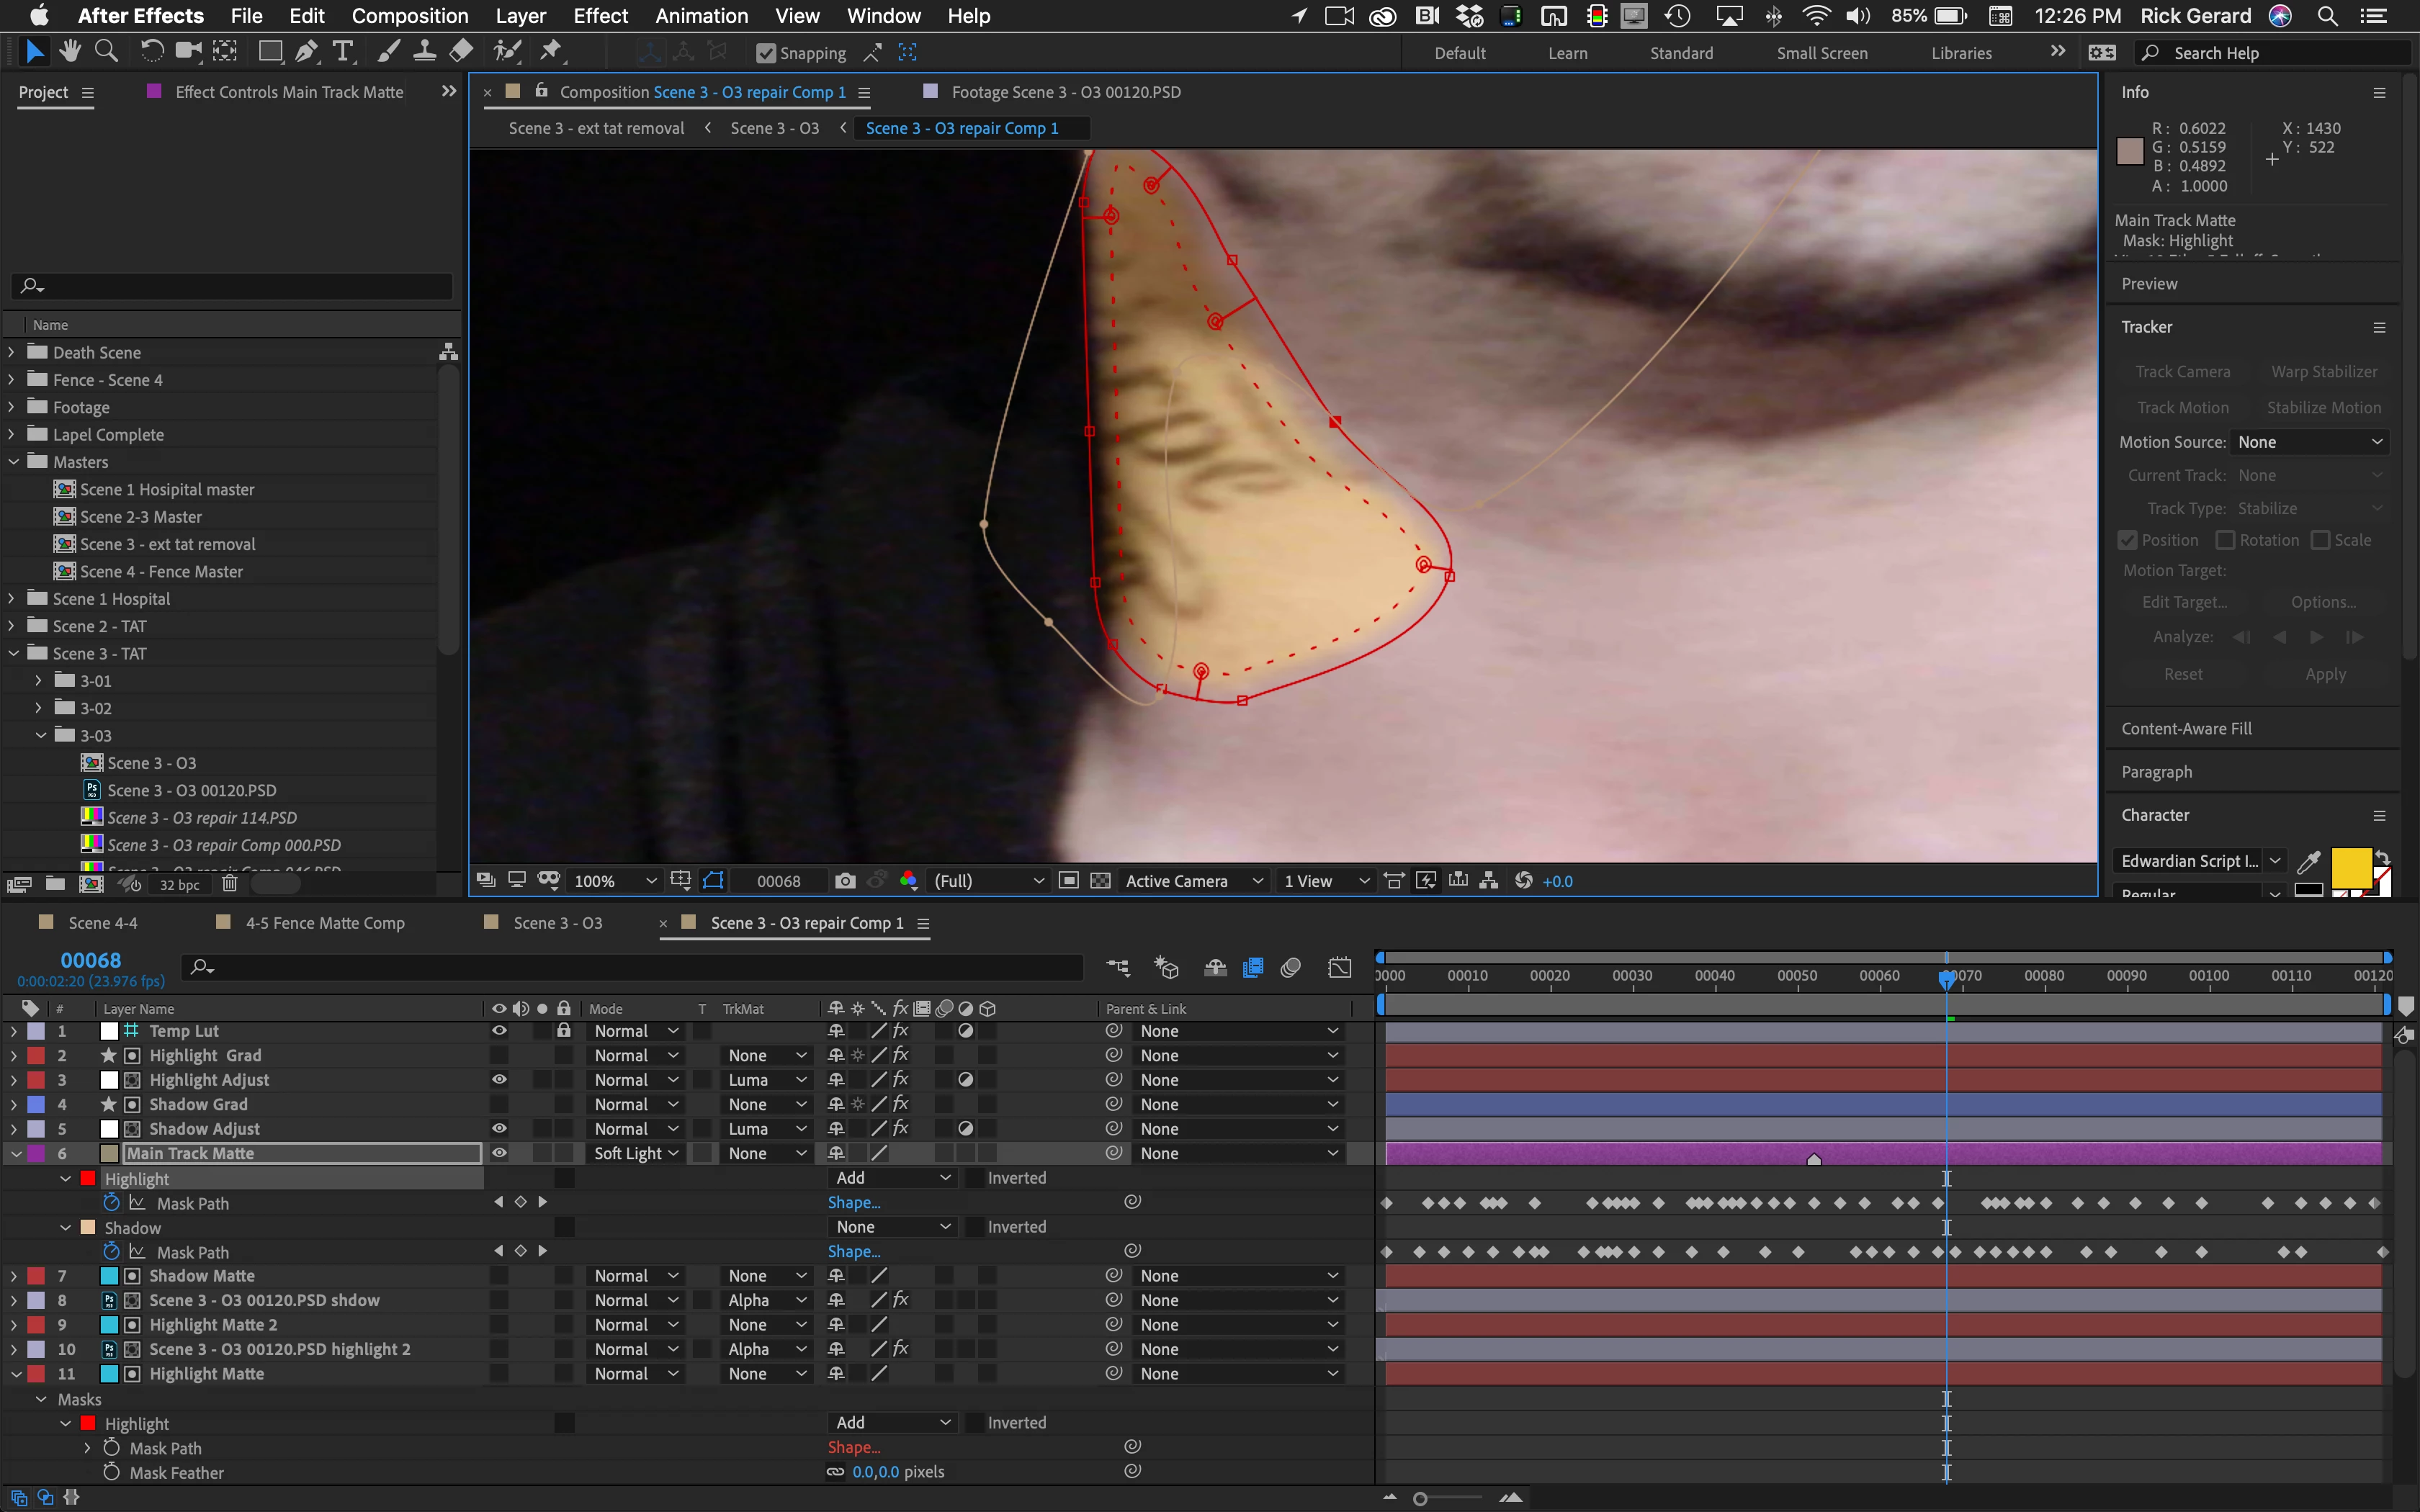Open the Graph Editor in timeline

click(1339, 967)
